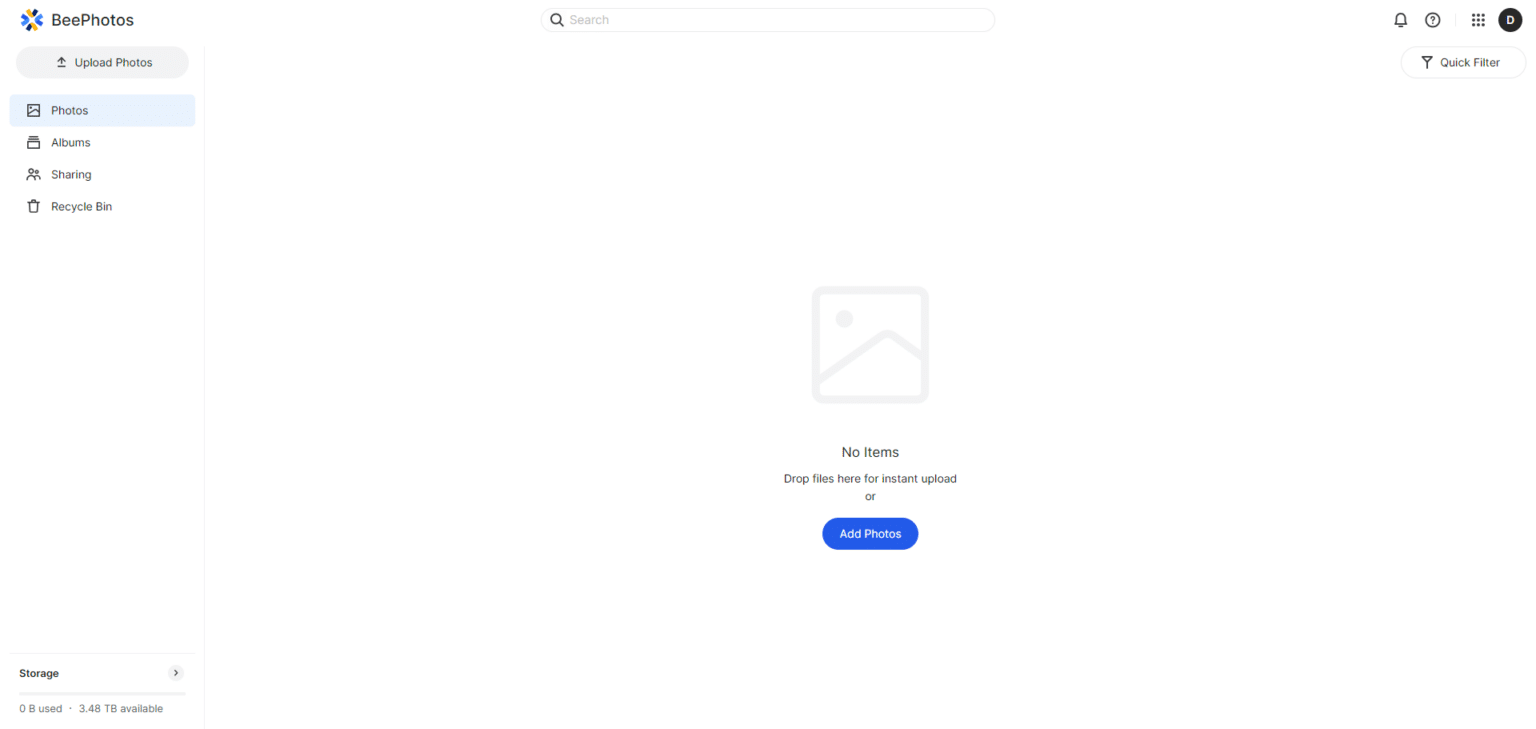Screen dimensions: 1536x729
Task: Click the BeePhotos logo icon
Action: [x=32, y=20]
